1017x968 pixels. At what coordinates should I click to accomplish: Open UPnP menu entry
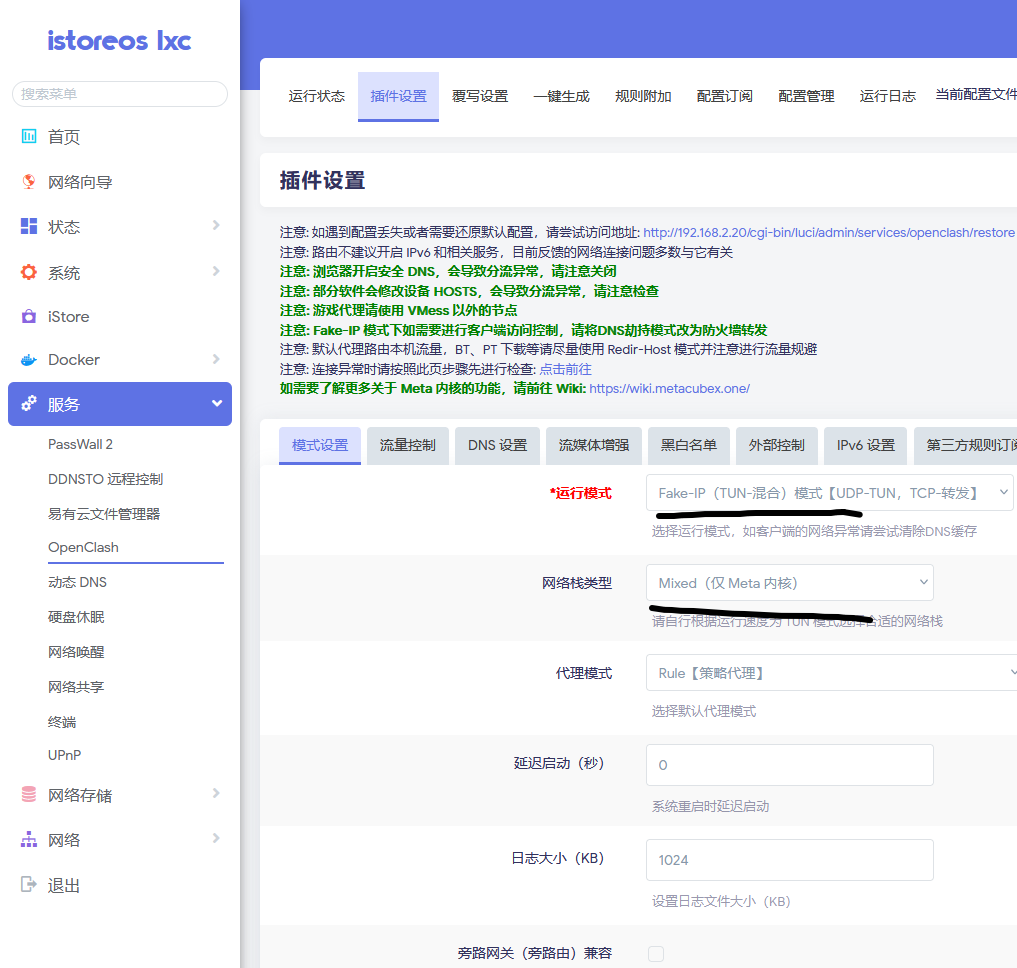click(x=64, y=755)
